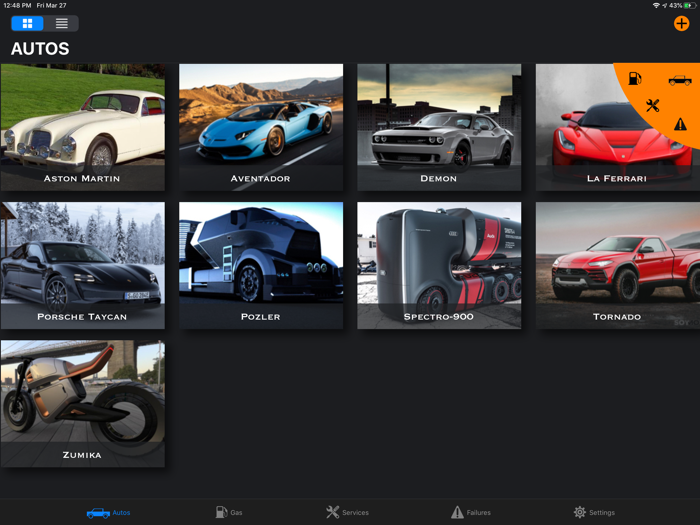Switch to the Failures tab
Viewport: 700px width, 525px height.
[x=471, y=512]
